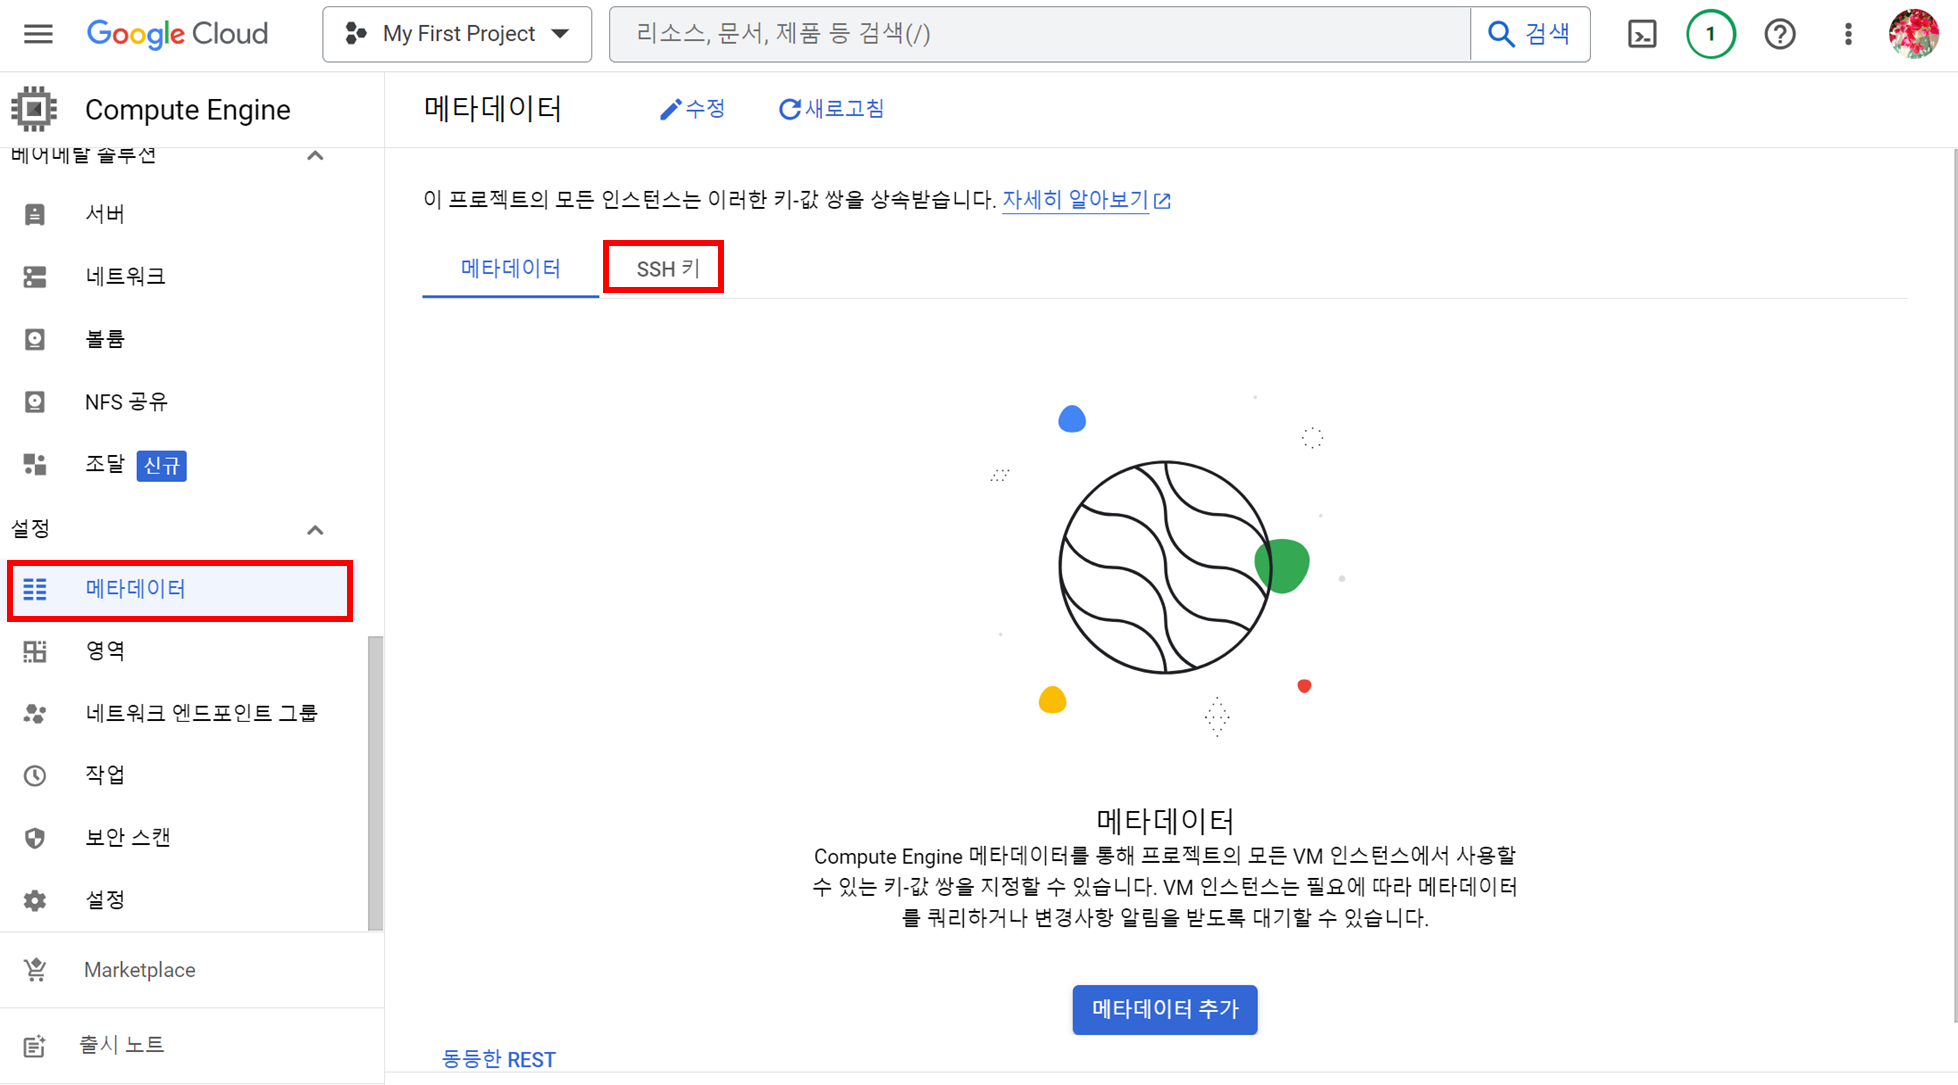Open the My First Project selector dropdown
The height and width of the screenshot is (1085, 1958).
tap(457, 34)
